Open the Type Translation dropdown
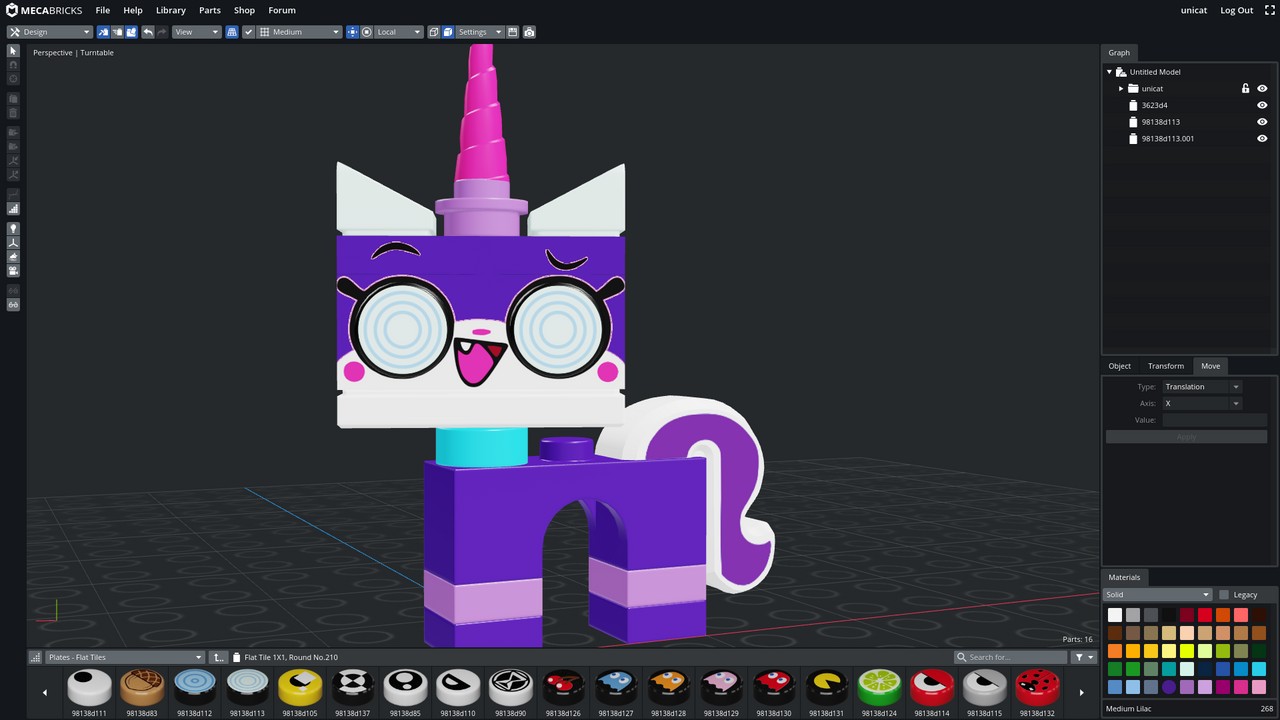 pyautogui.click(x=1201, y=386)
